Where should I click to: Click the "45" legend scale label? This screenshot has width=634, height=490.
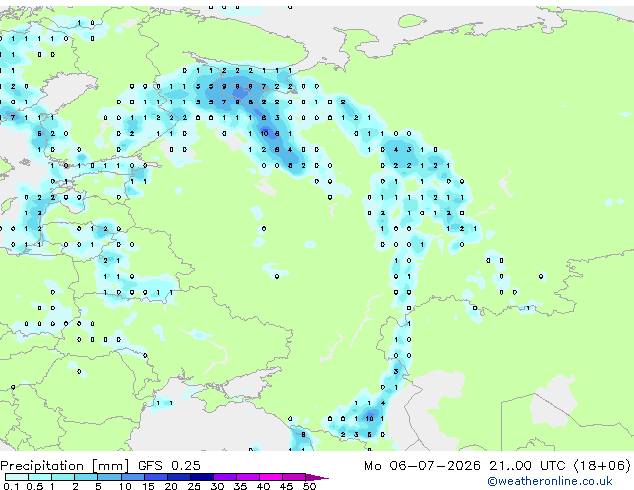[x=286, y=486]
